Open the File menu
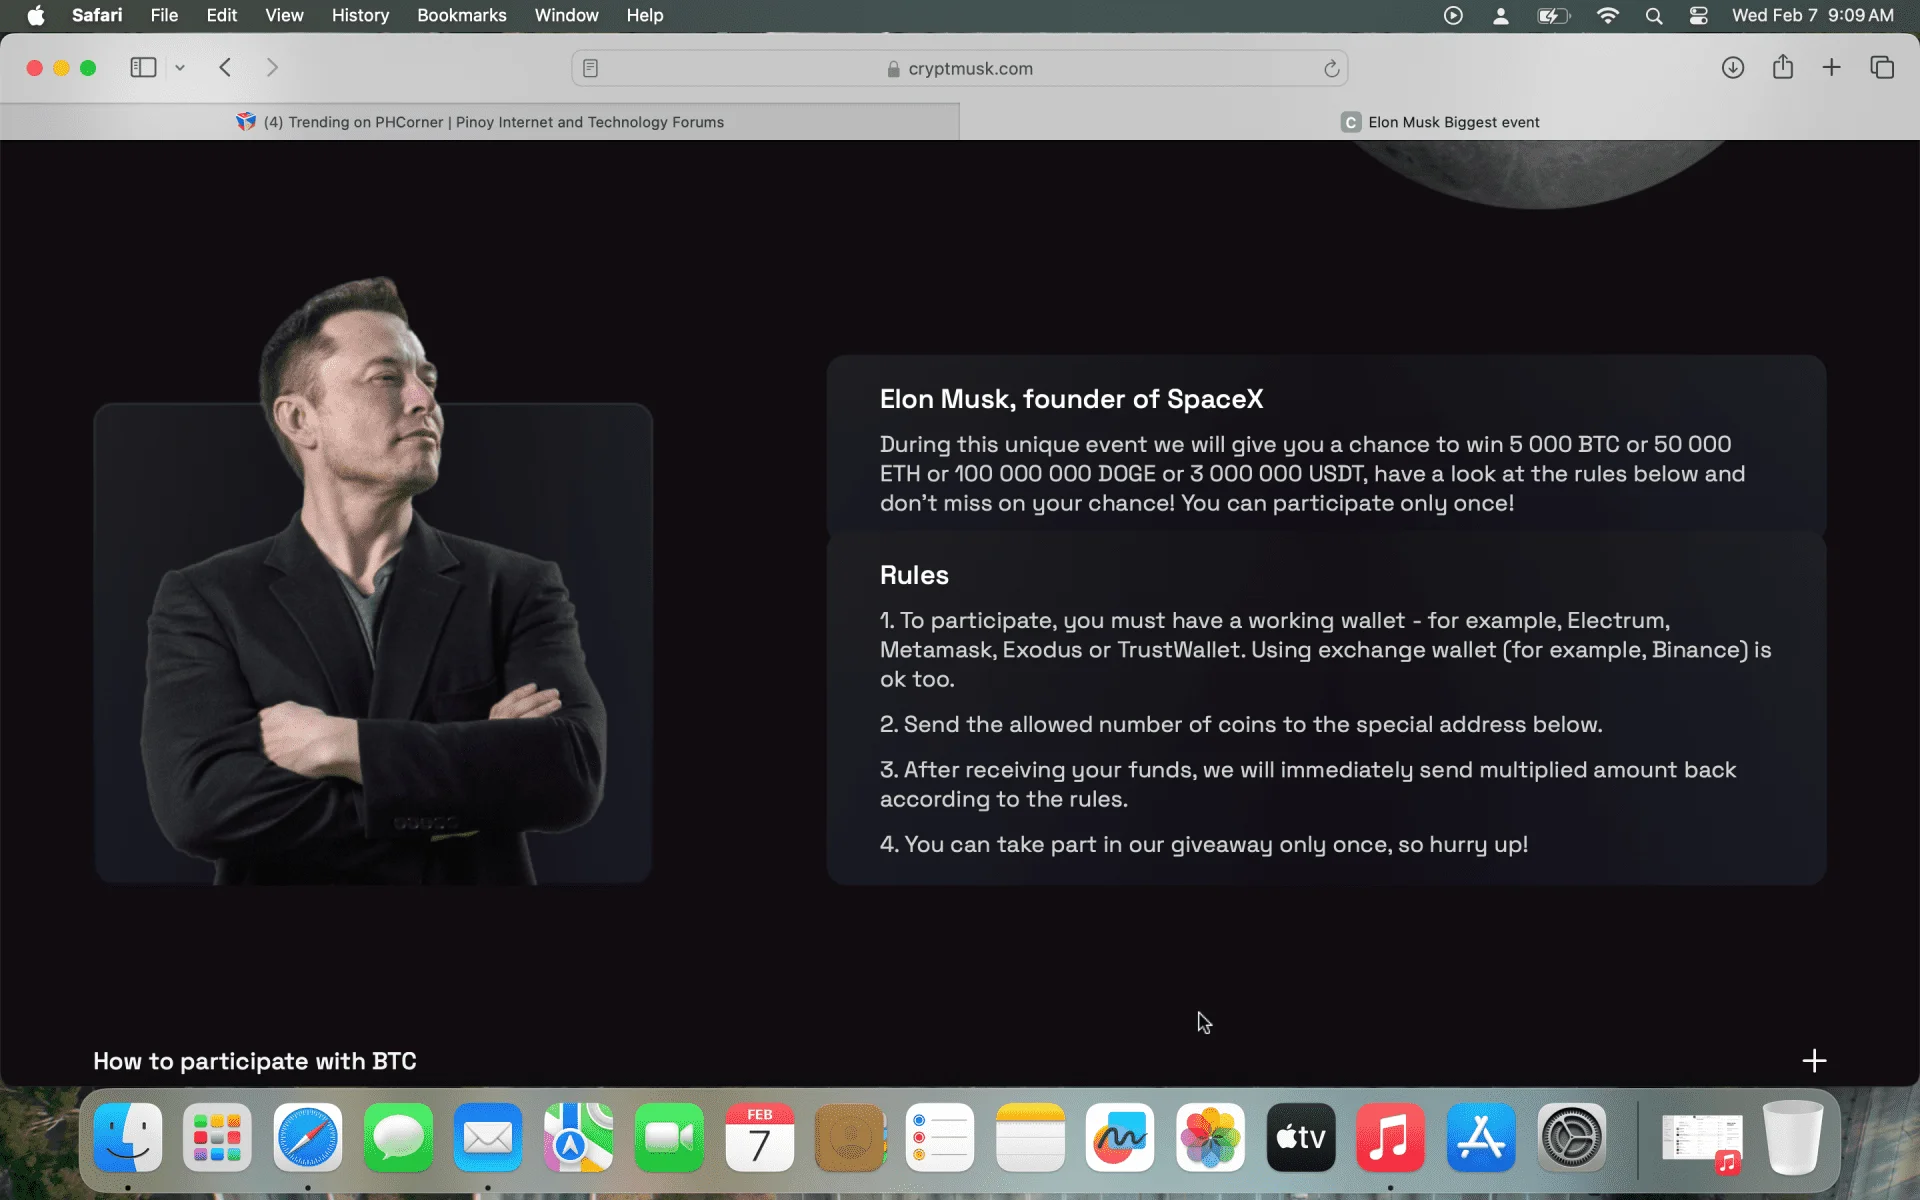 (164, 15)
